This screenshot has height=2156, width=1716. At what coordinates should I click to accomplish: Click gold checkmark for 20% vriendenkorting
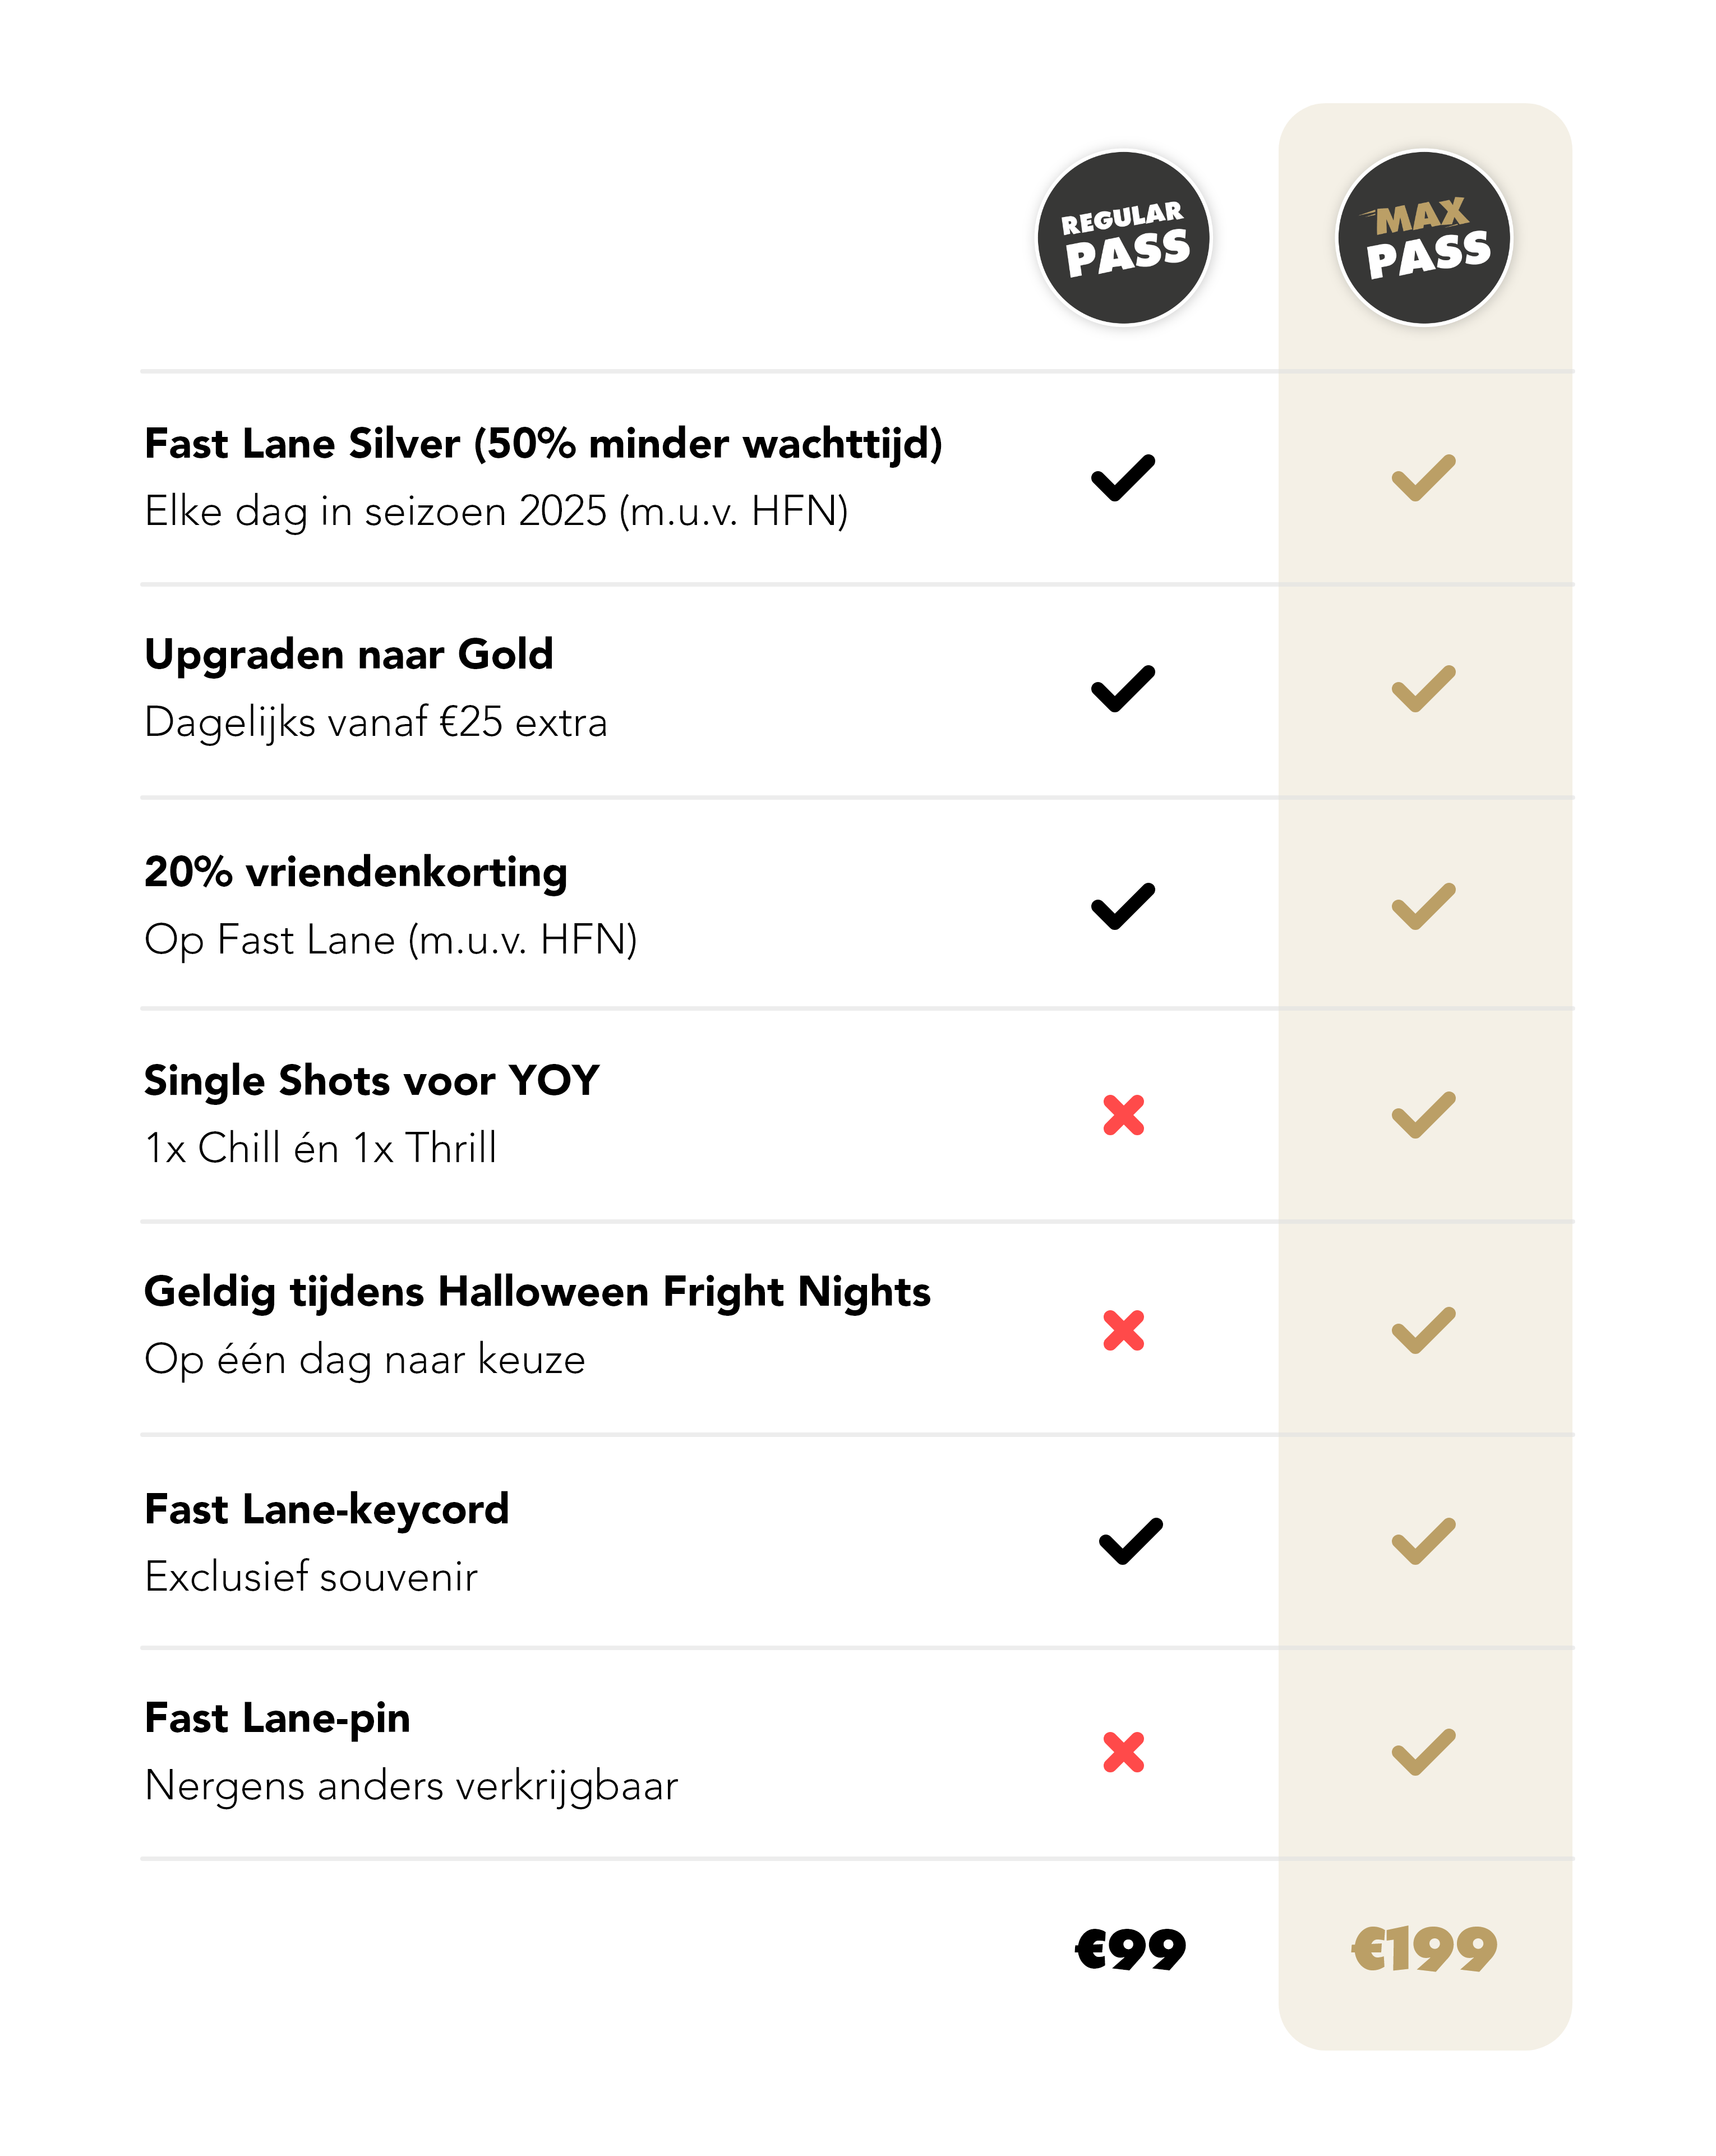coord(1424,907)
